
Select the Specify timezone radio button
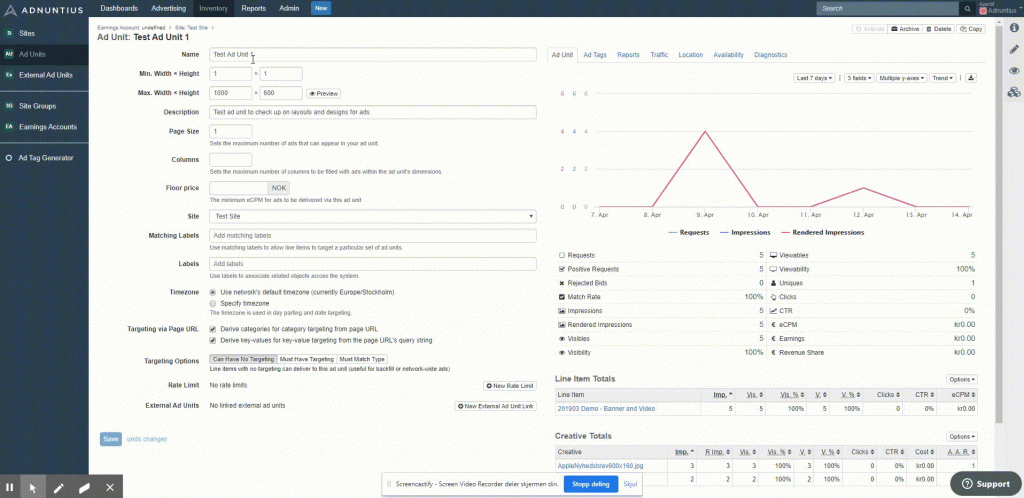[x=212, y=303]
